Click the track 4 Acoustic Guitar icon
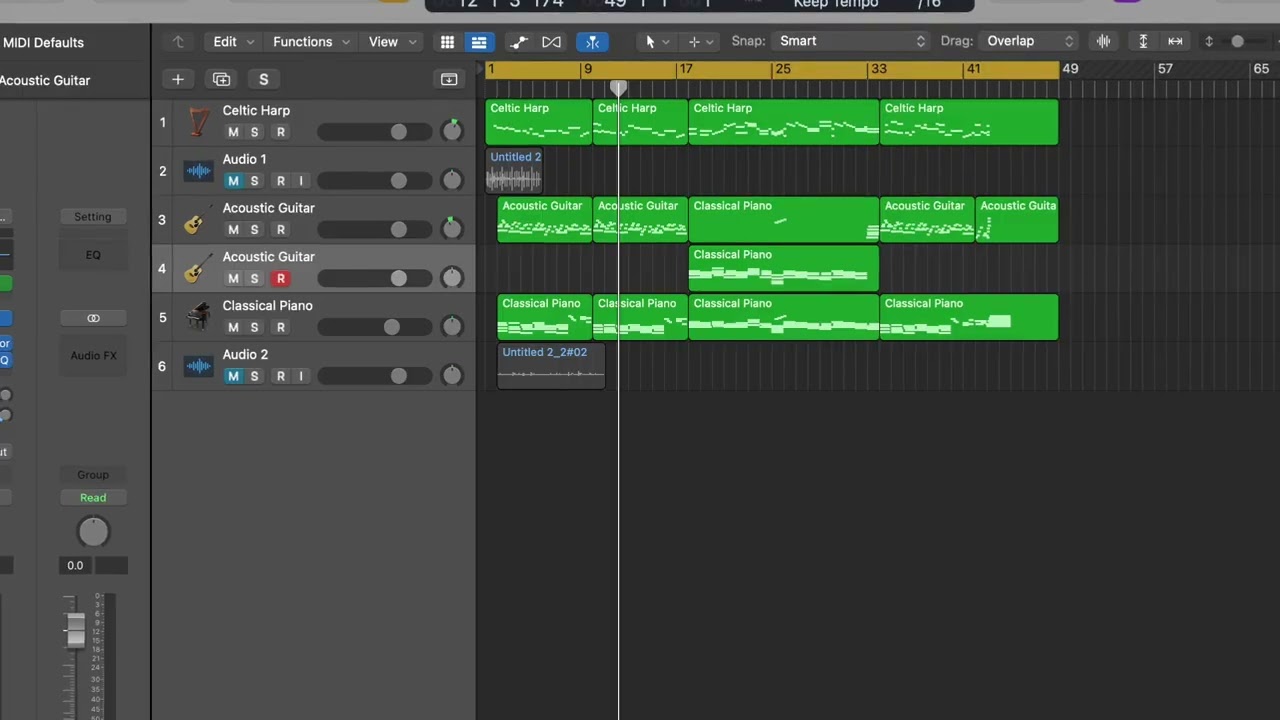The height and width of the screenshot is (720, 1280). tap(196, 269)
